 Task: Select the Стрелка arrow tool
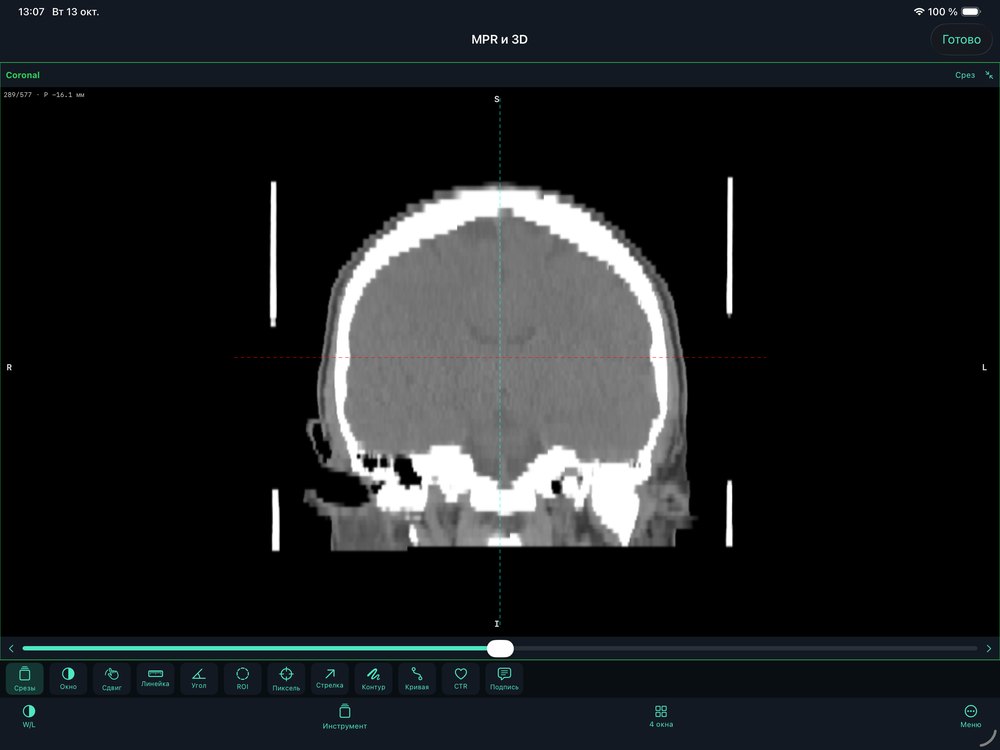[330, 678]
